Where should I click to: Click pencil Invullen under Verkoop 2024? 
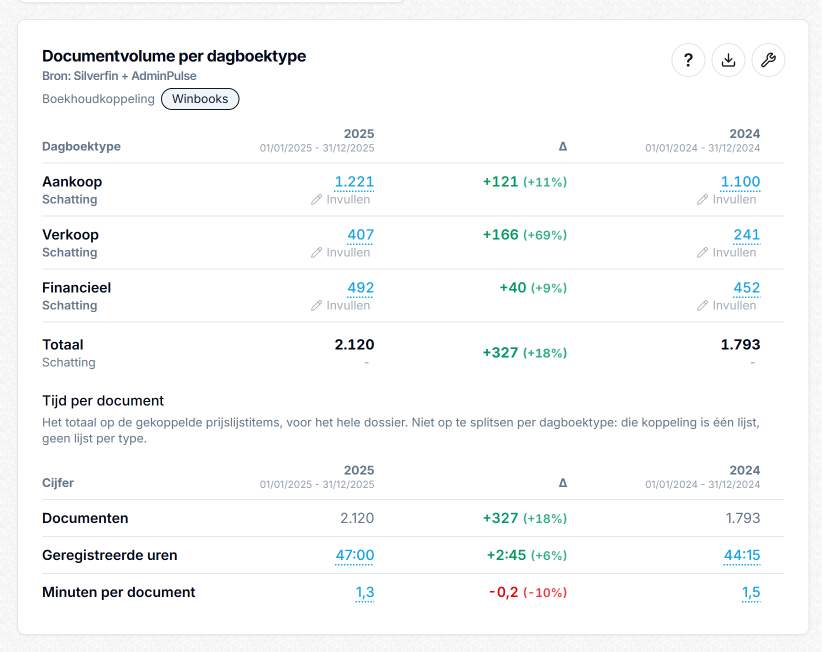727,253
